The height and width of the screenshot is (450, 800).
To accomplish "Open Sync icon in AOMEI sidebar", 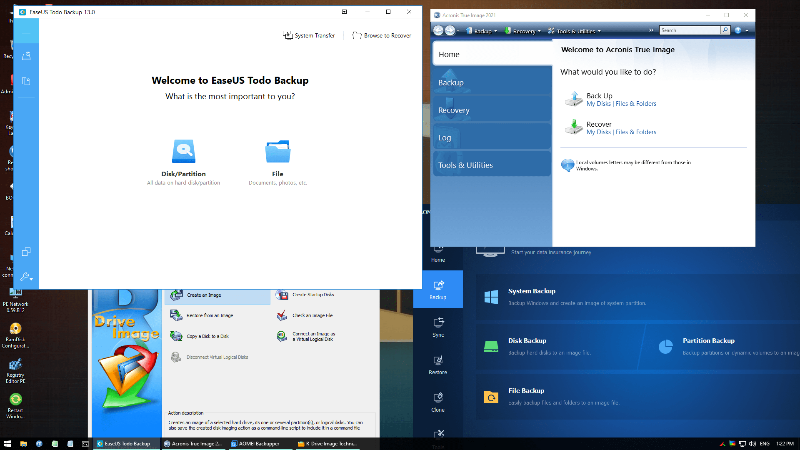I will coord(438,326).
